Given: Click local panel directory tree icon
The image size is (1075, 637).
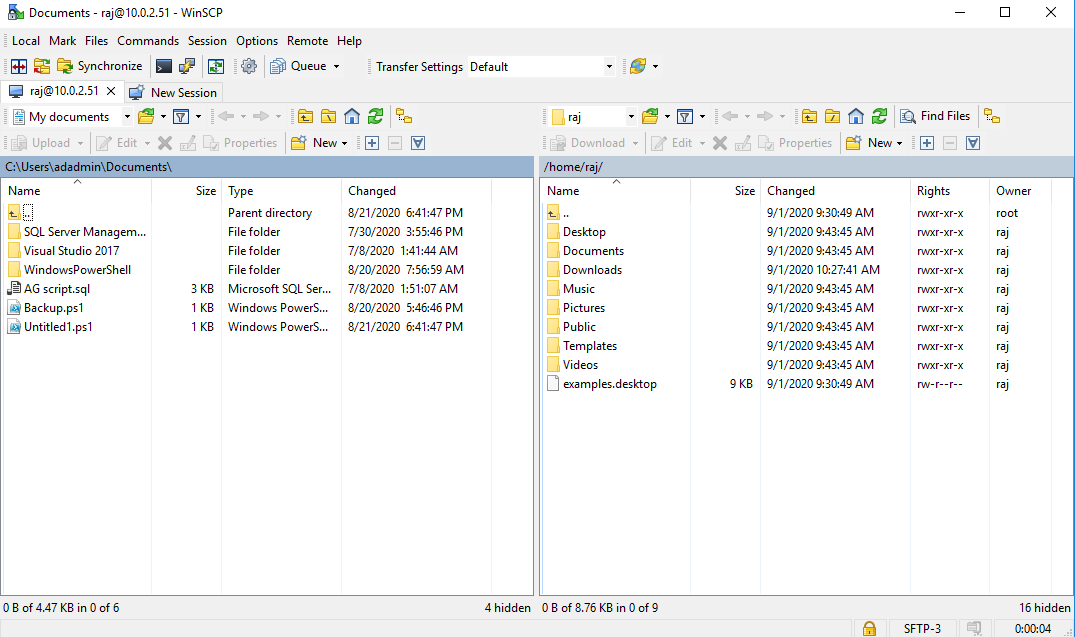Looking at the screenshot, I should 404,117.
